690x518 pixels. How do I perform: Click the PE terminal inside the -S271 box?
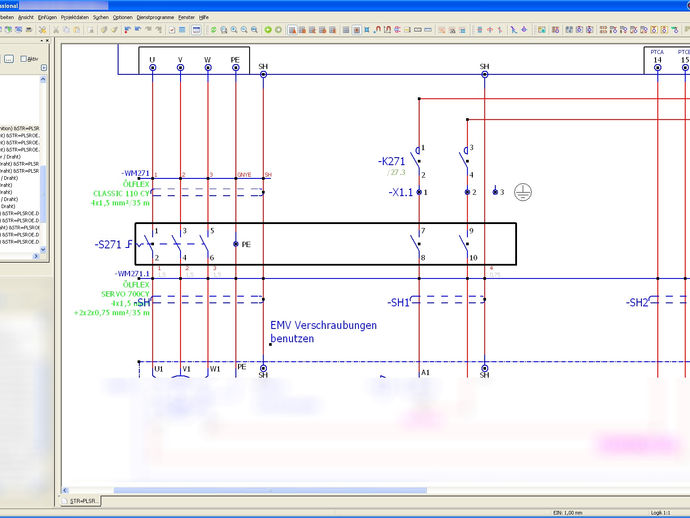(x=236, y=244)
